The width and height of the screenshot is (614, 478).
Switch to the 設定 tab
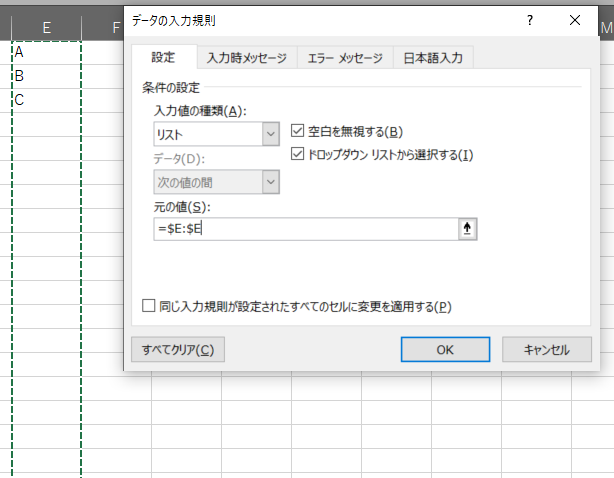[x=164, y=57]
